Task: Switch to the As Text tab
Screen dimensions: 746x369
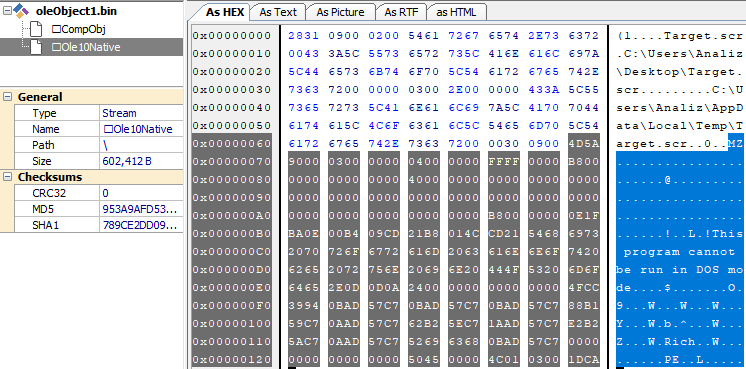Action: click(x=278, y=12)
